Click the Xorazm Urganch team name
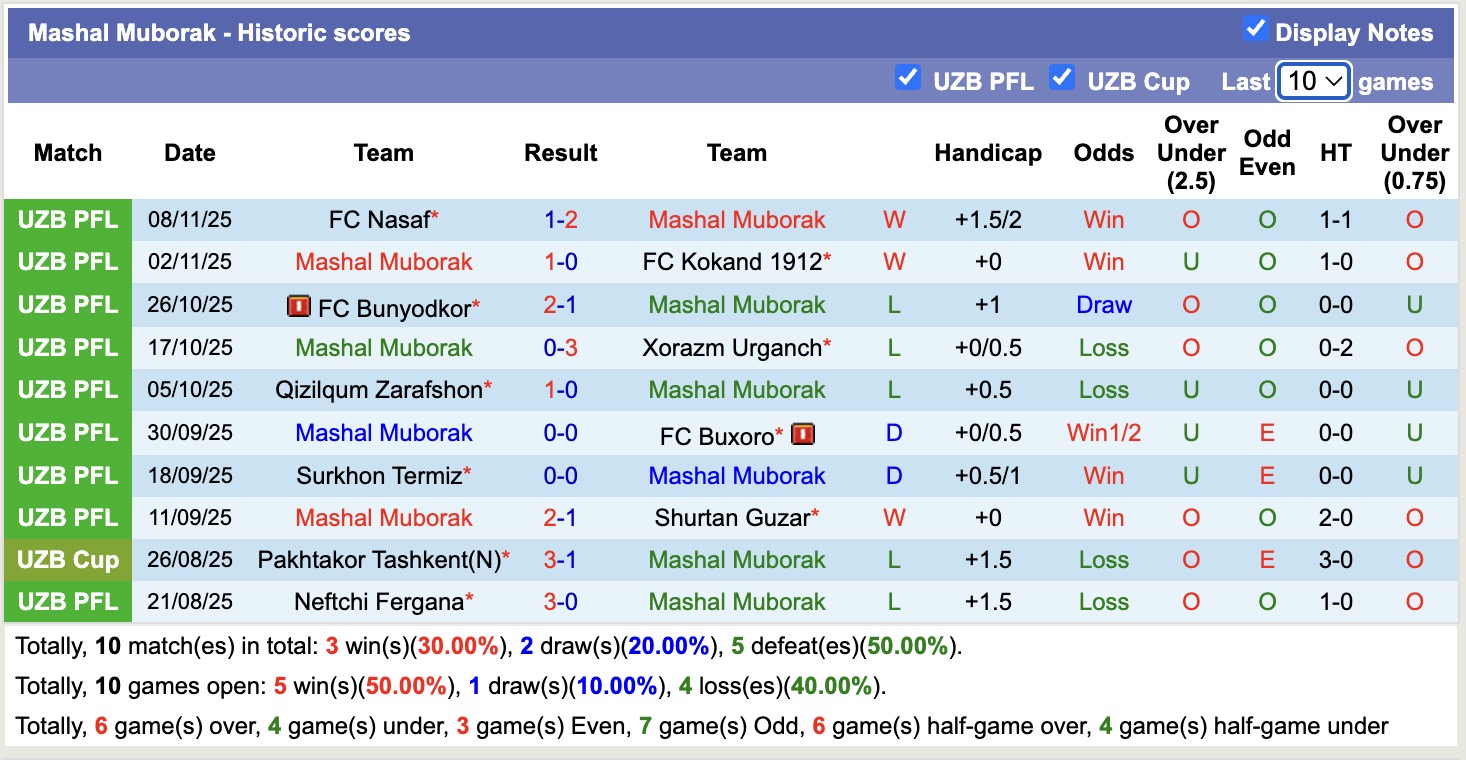This screenshot has height=760, width=1466. tap(731, 348)
